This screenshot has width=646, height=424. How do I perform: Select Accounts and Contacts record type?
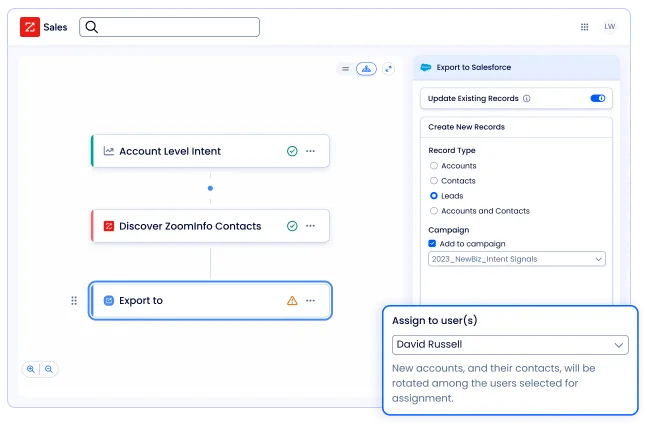coord(434,211)
